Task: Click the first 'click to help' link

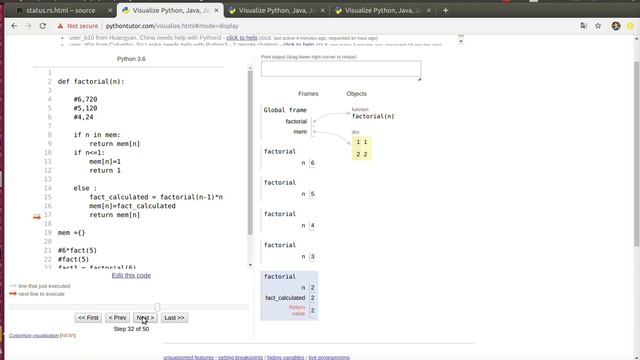Action: pos(242,38)
